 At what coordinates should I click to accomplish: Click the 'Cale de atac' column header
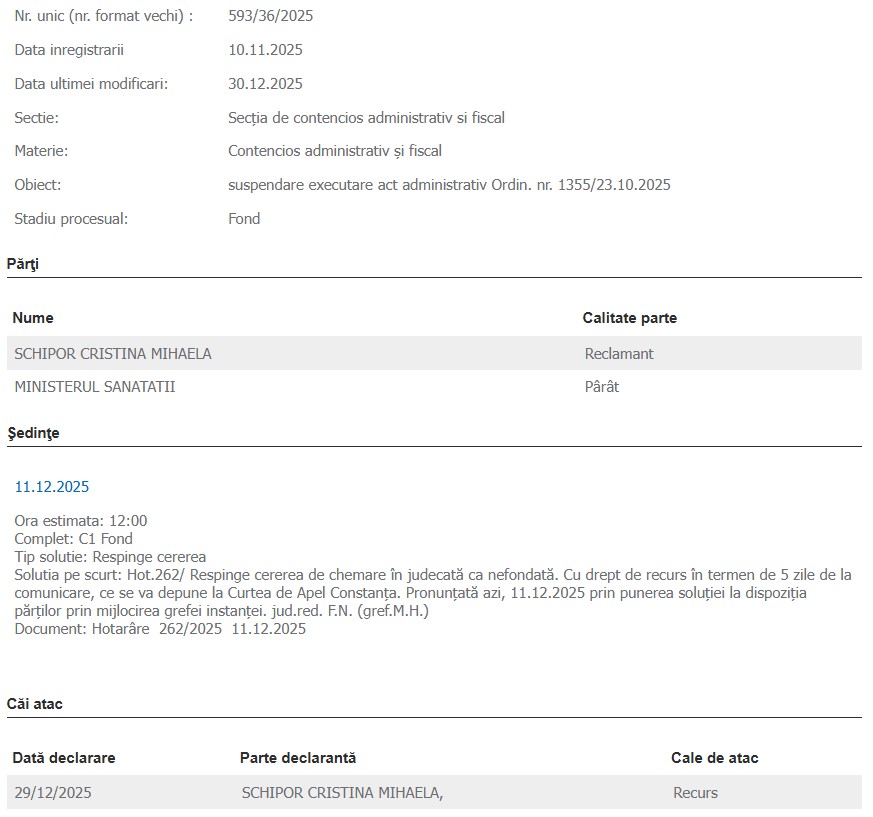pyautogui.click(x=715, y=758)
